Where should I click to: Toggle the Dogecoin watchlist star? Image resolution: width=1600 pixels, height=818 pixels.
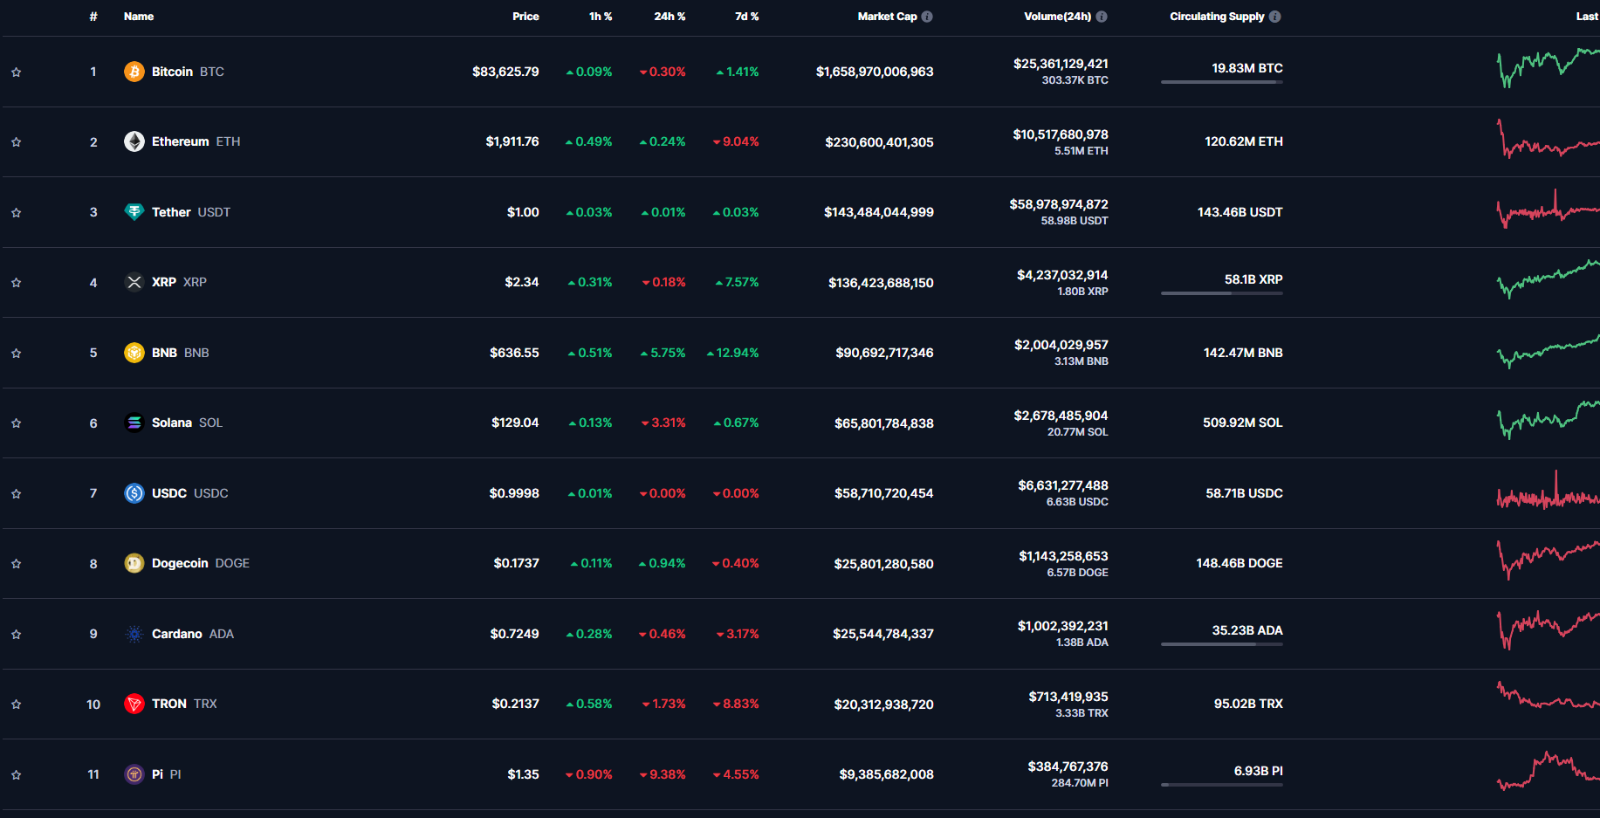(16, 563)
